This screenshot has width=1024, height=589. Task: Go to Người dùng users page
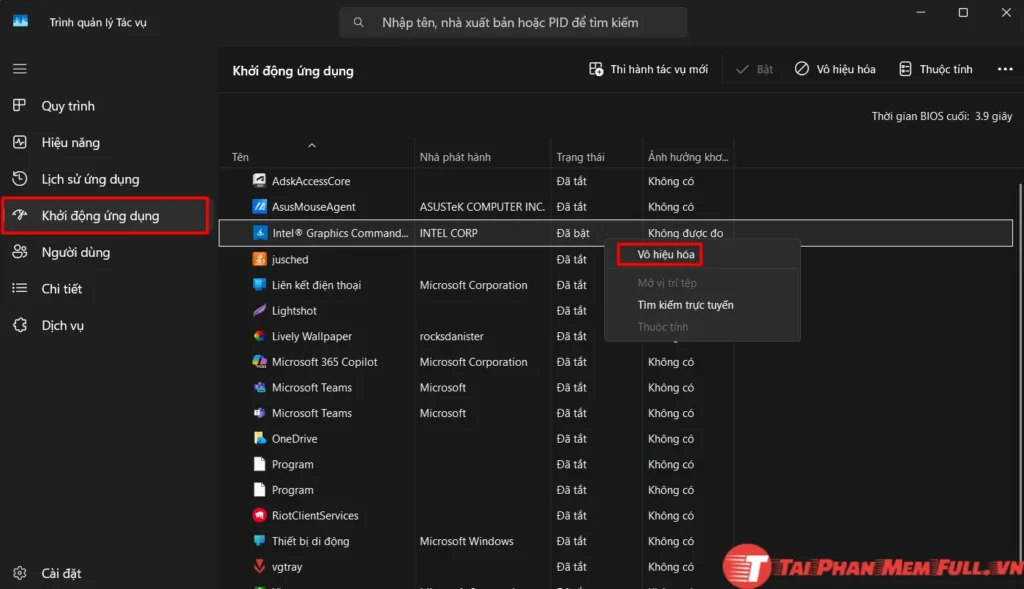click(75, 252)
